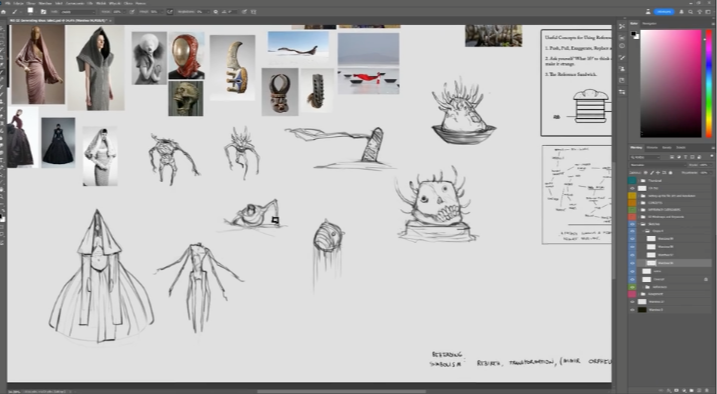Viewport: 717px width, 394px height.
Task: Switch to the Navigator panel tab
Action: click(x=649, y=23)
